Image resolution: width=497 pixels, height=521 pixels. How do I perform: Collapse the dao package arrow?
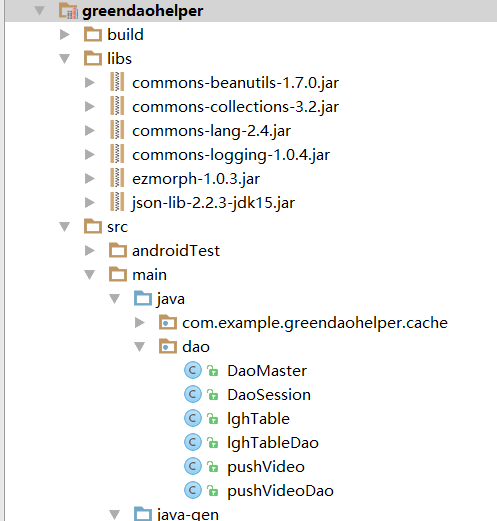(x=140, y=347)
